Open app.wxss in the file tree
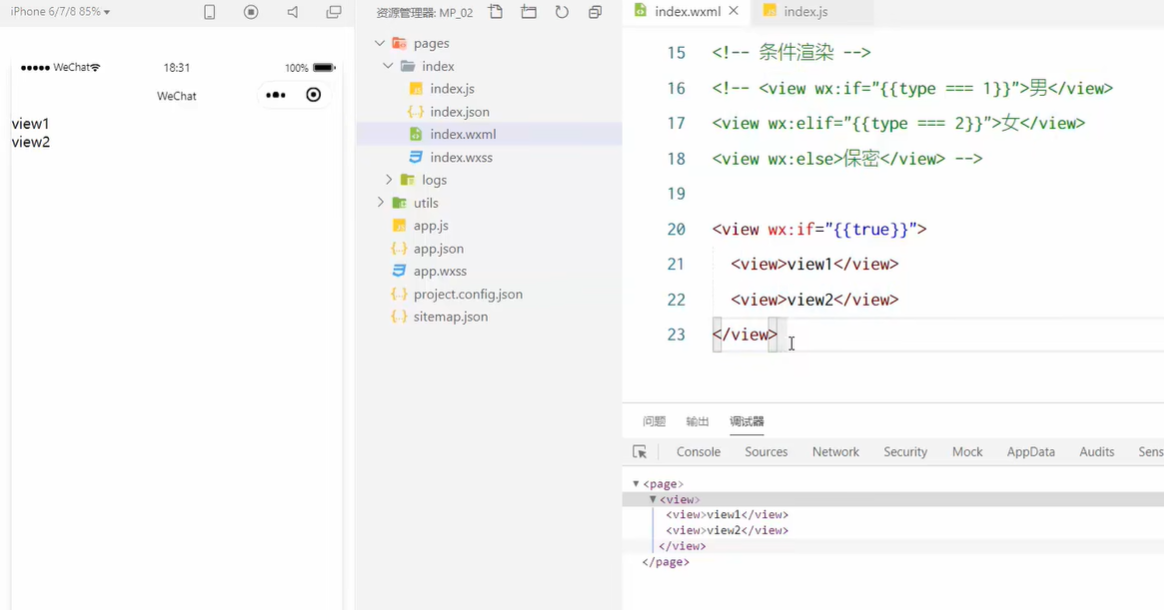Viewport: 1164px width, 610px height. tap(439, 271)
